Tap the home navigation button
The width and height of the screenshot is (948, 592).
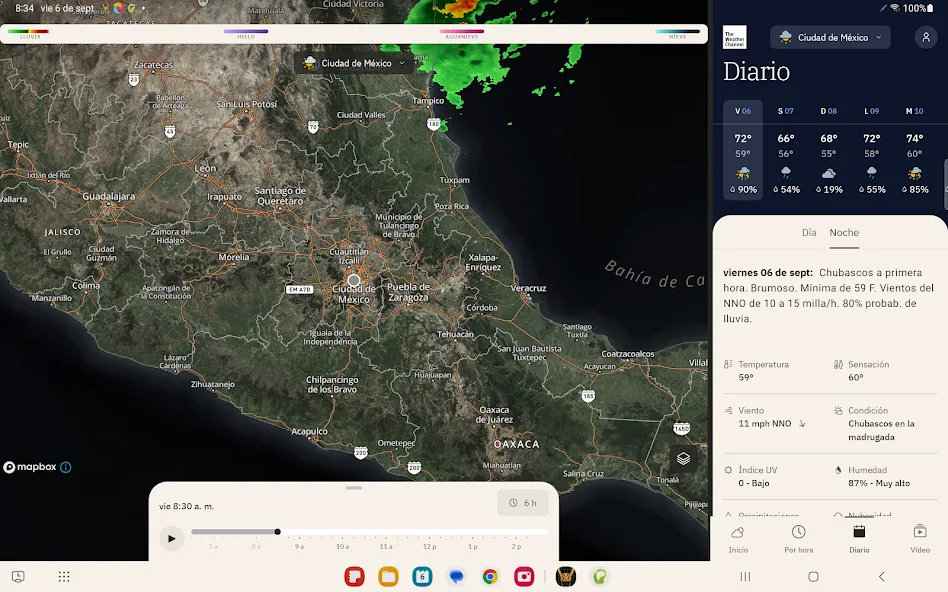pos(813,576)
